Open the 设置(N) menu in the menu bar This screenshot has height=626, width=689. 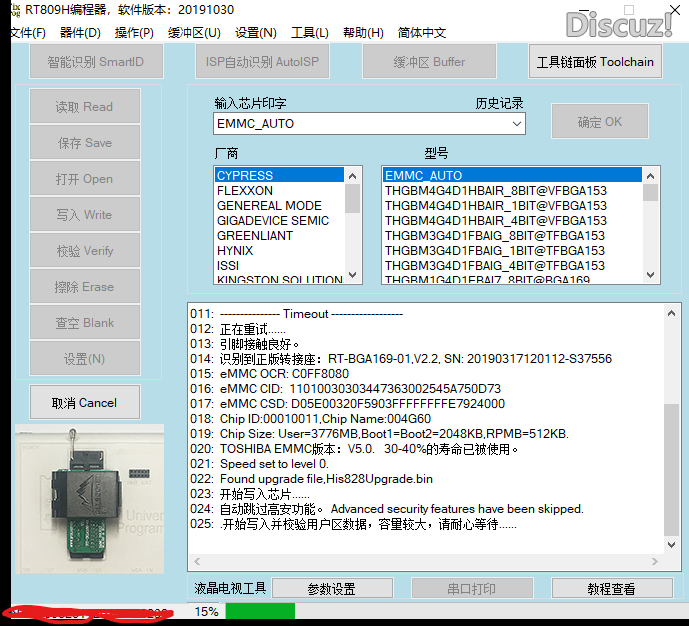coord(255,33)
